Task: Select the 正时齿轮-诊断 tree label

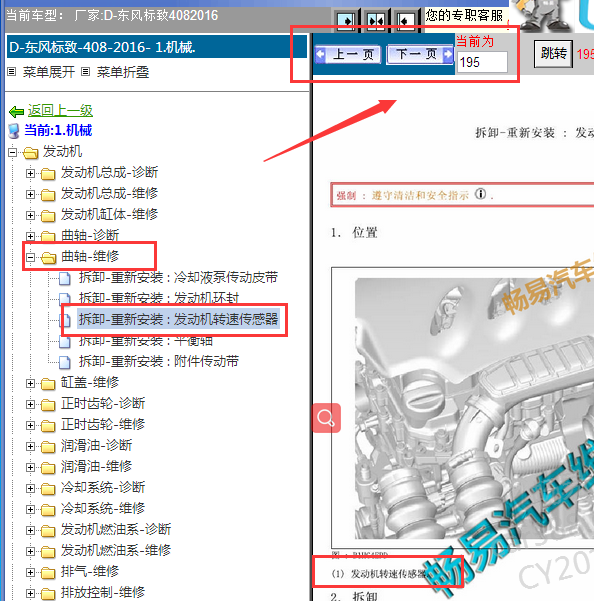Action: click(x=103, y=403)
